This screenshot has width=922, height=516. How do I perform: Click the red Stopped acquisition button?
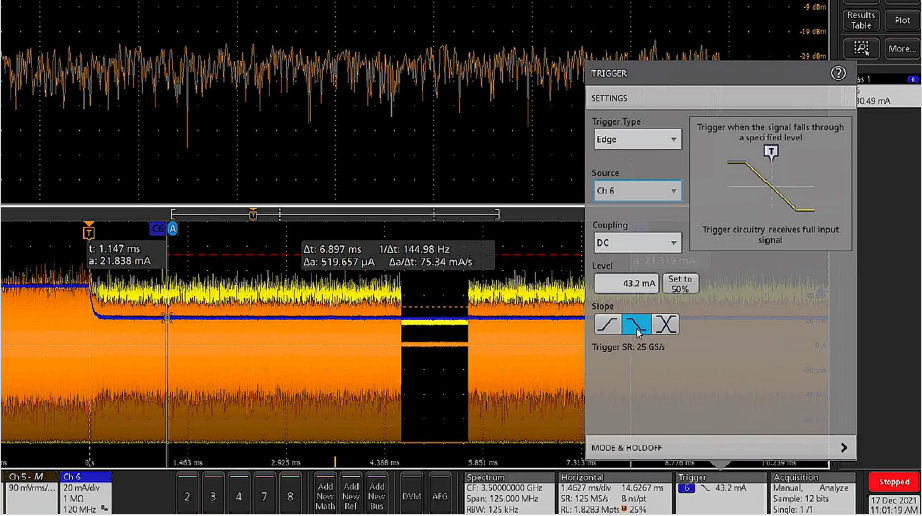pos(893,482)
